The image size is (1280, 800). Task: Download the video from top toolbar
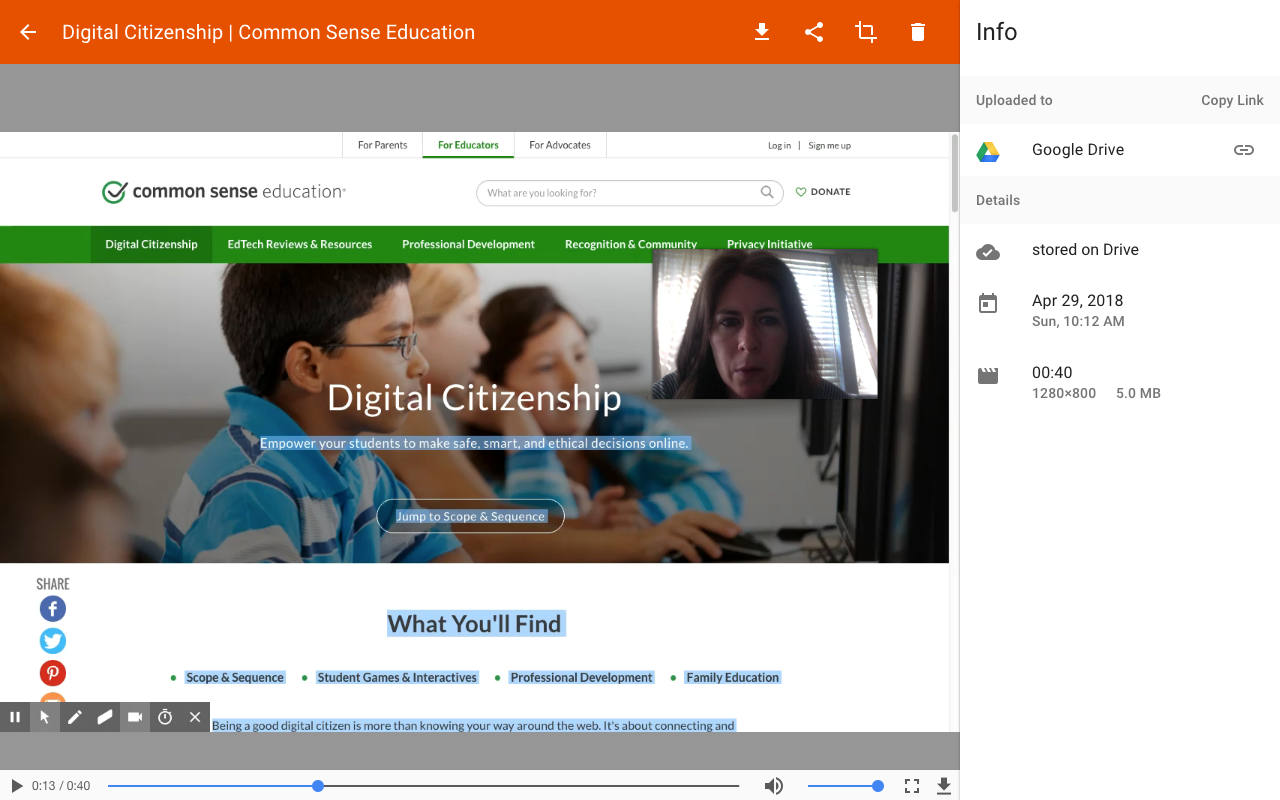[762, 32]
